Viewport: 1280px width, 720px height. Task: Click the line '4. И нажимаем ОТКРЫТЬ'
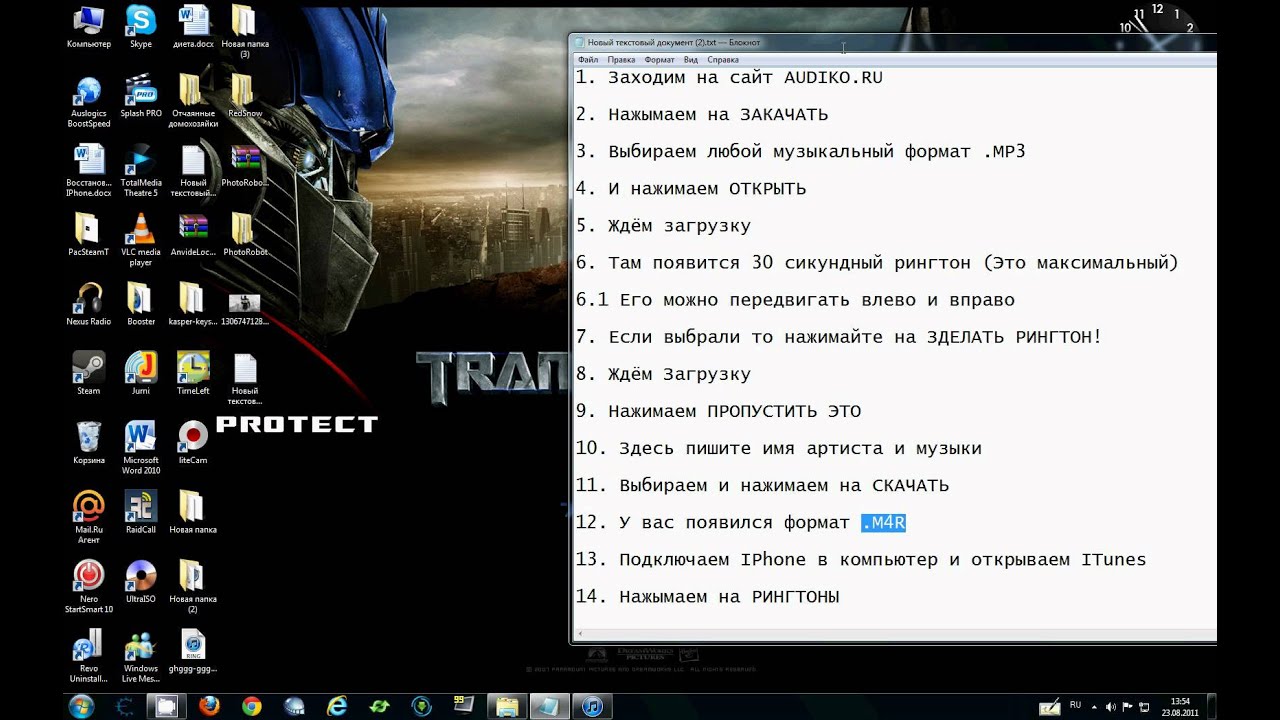[x=691, y=189]
